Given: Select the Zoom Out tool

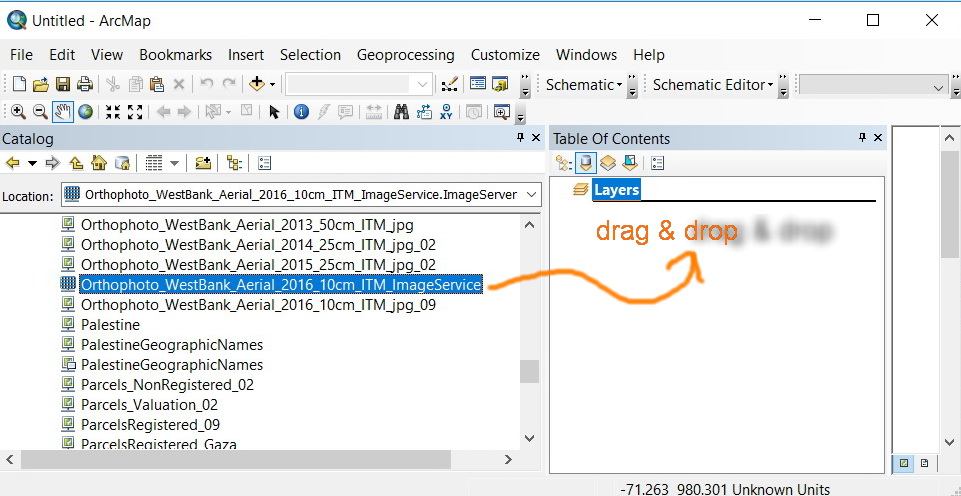Looking at the screenshot, I should (x=40, y=112).
